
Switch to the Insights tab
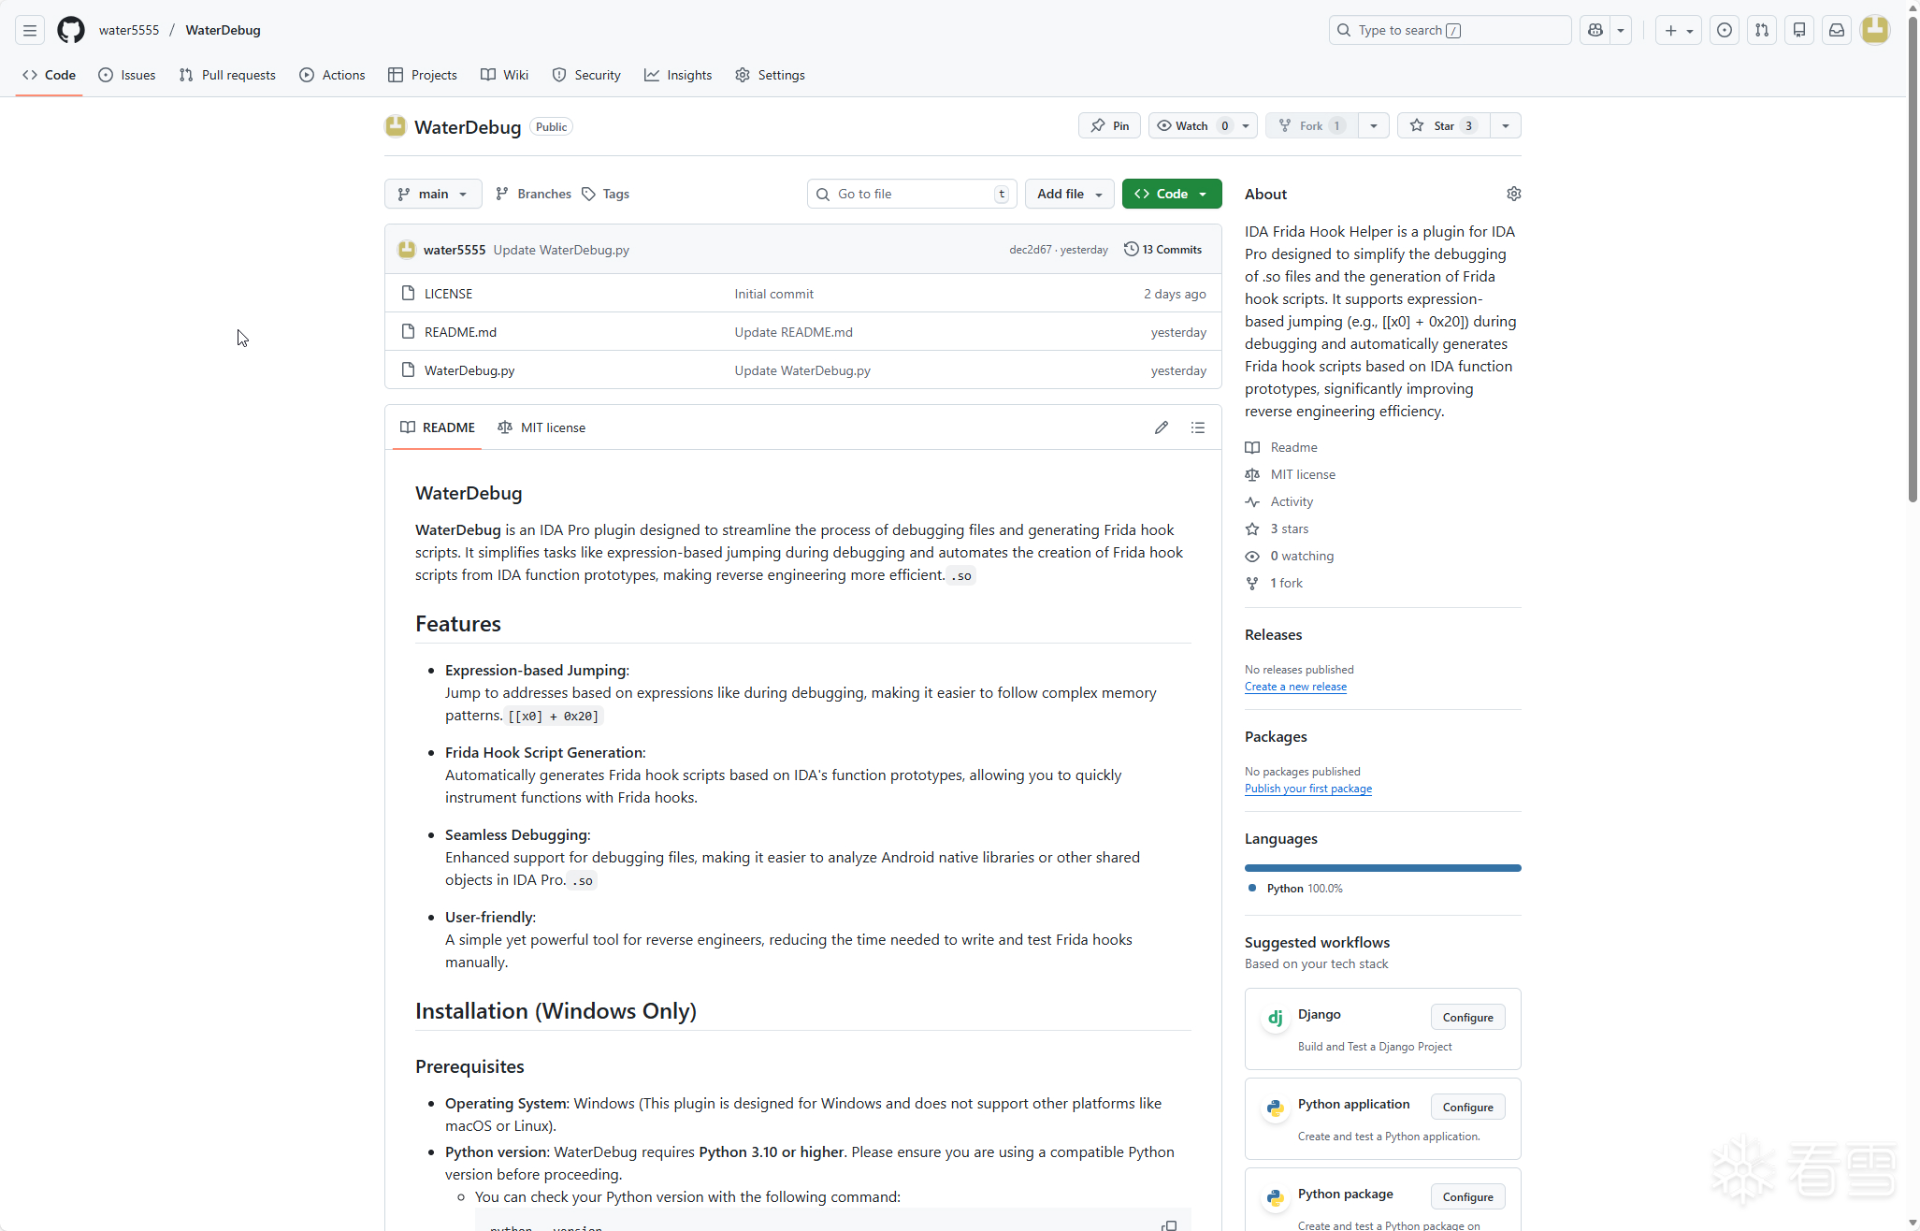tap(678, 75)
